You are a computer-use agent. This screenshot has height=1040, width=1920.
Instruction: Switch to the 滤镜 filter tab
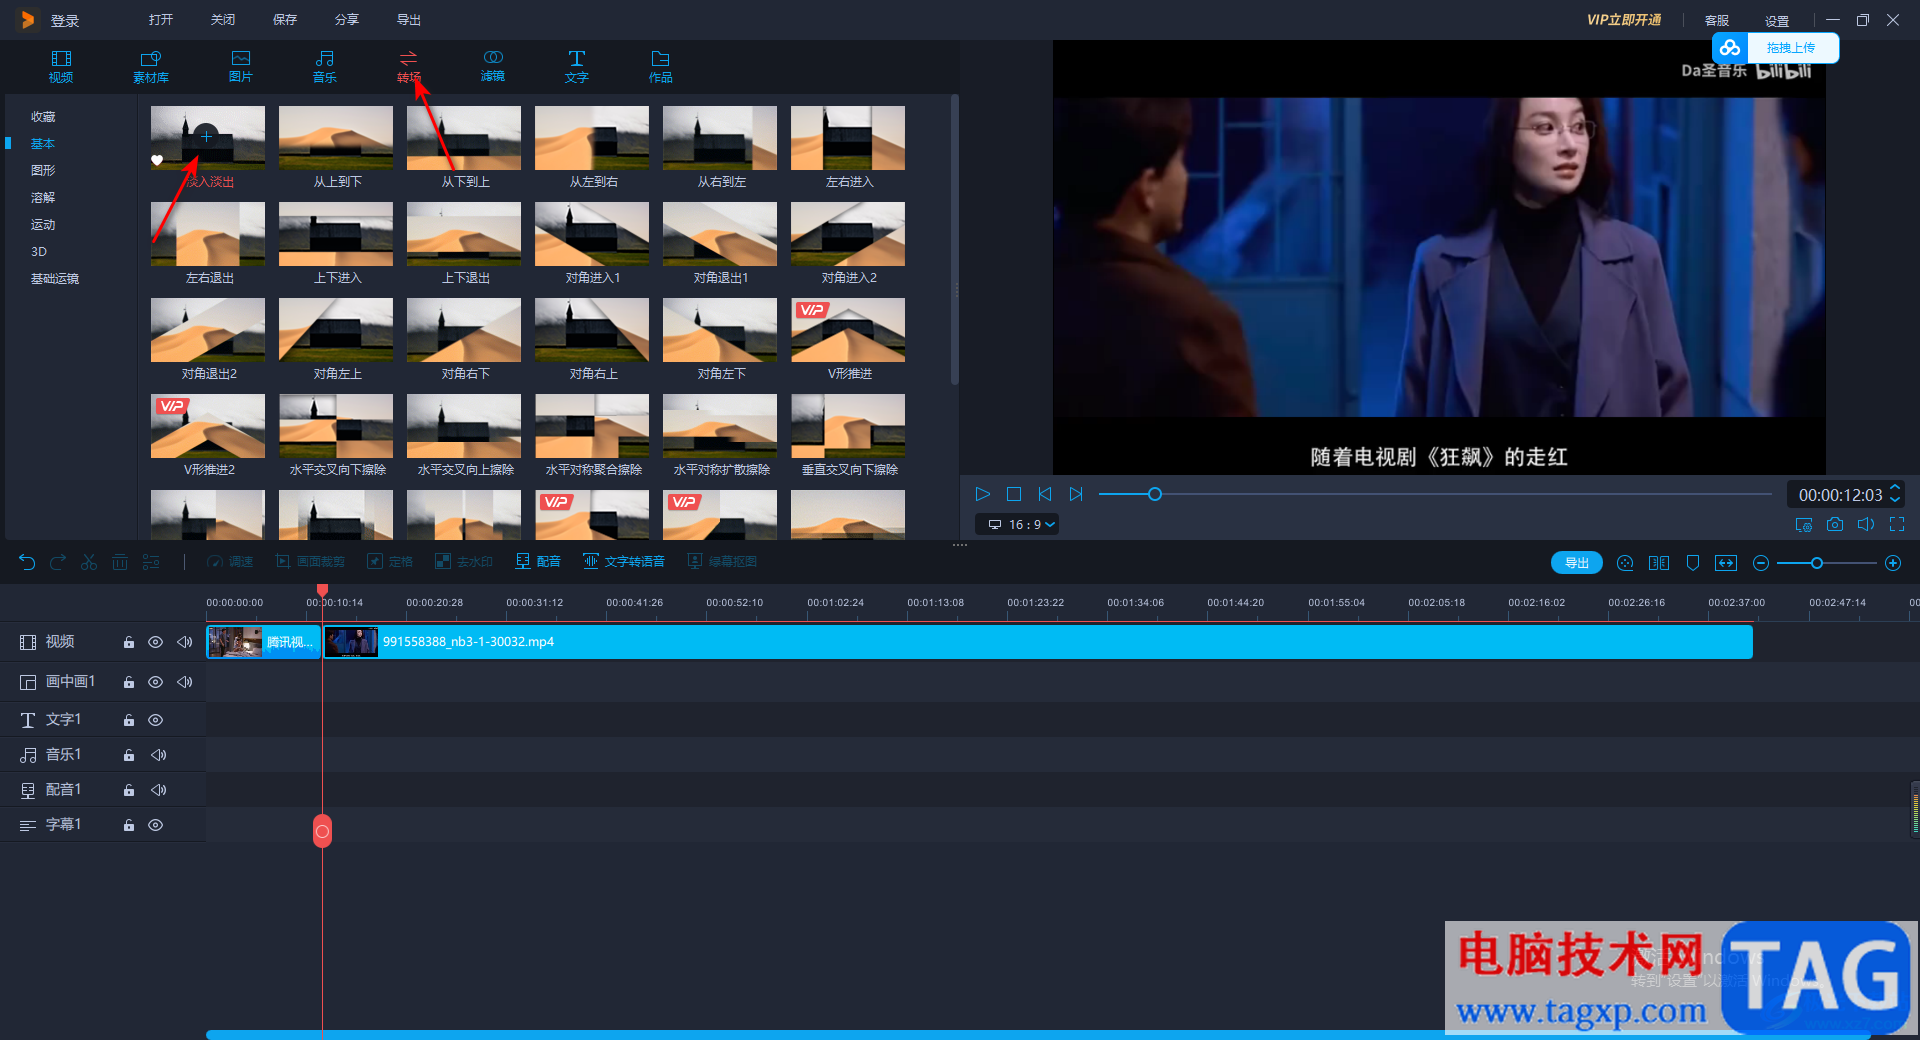[x=492, y=66]
